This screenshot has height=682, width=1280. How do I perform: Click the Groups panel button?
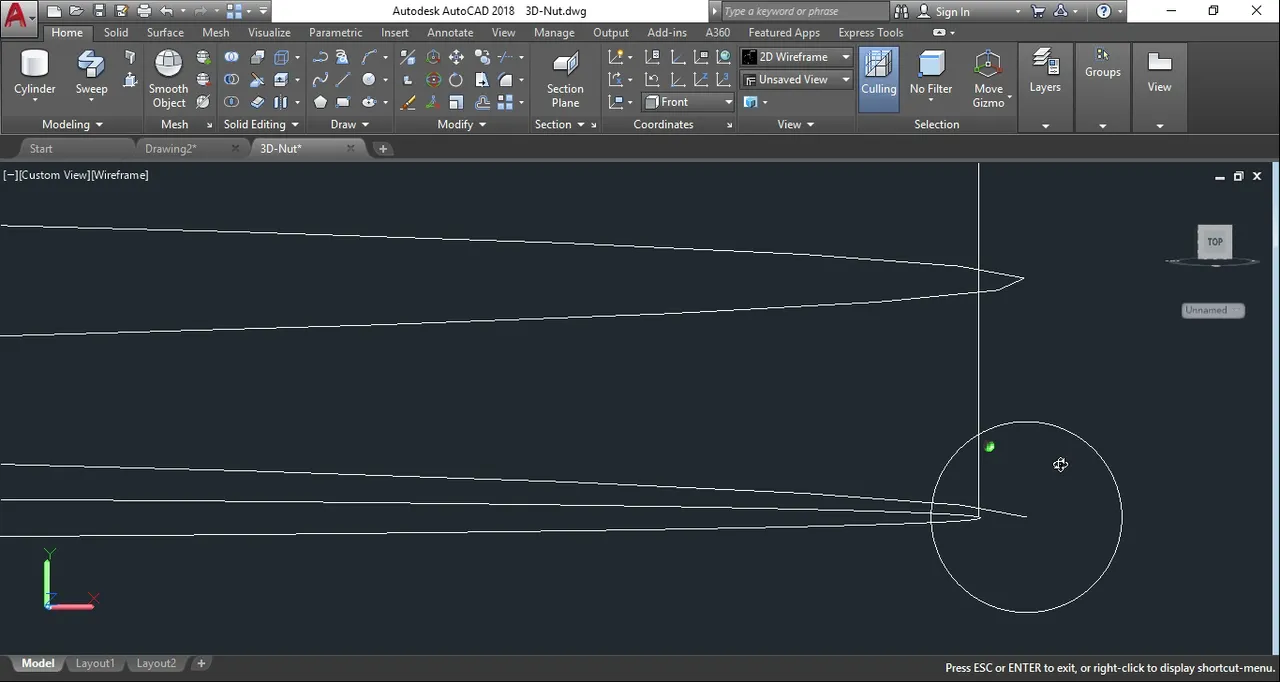pos(1102,64)
